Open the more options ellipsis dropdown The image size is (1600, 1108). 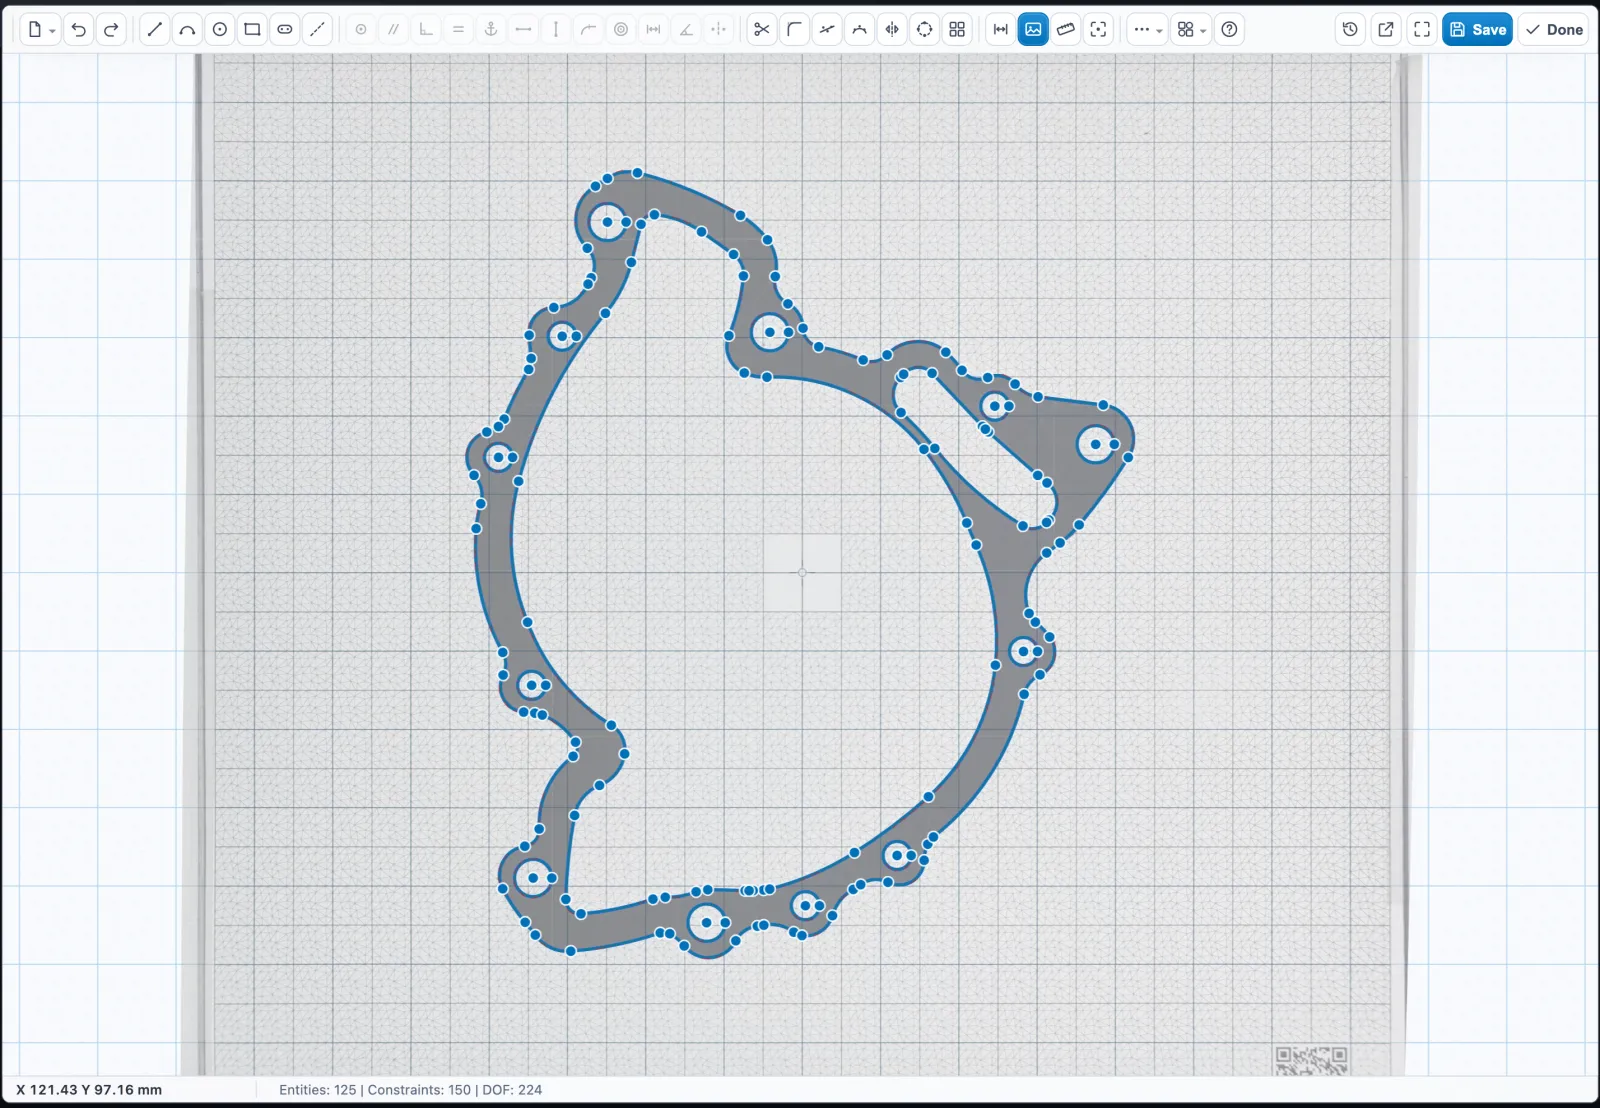pos(1147,30)
